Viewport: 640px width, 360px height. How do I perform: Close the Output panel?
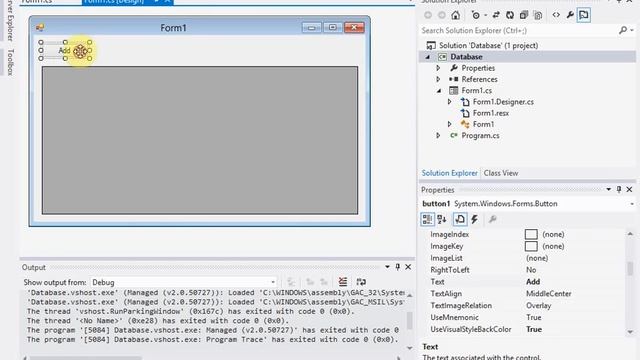(408, 267)
